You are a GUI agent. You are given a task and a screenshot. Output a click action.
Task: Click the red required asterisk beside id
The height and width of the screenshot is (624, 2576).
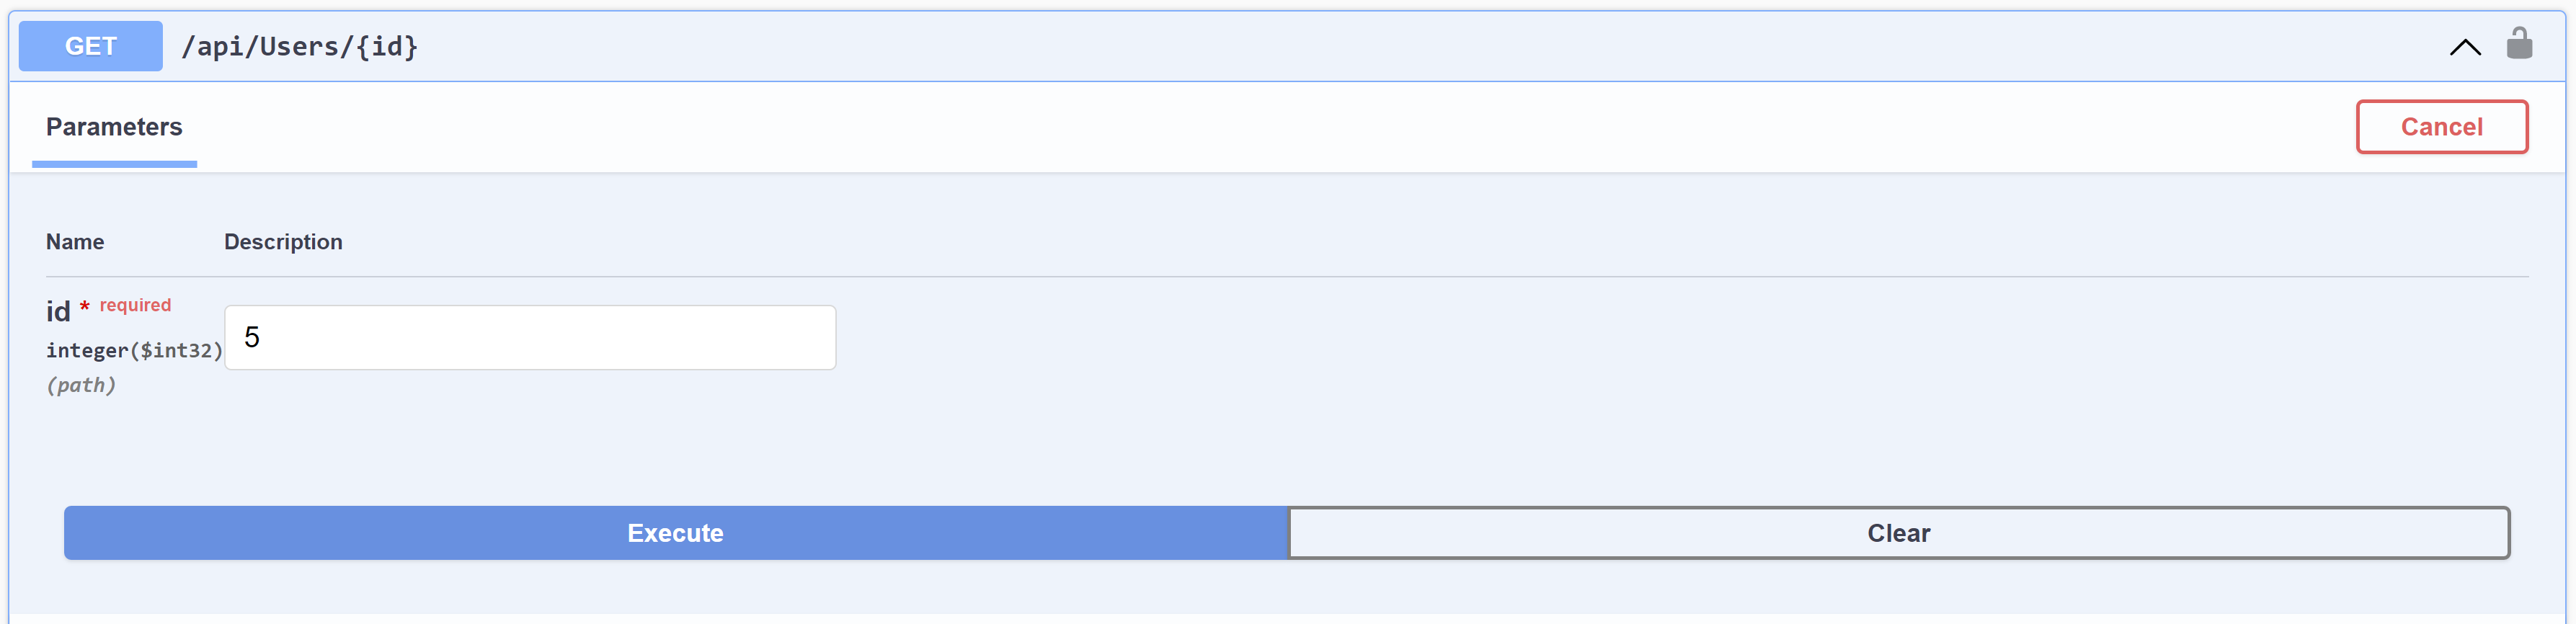coord(85,306)
